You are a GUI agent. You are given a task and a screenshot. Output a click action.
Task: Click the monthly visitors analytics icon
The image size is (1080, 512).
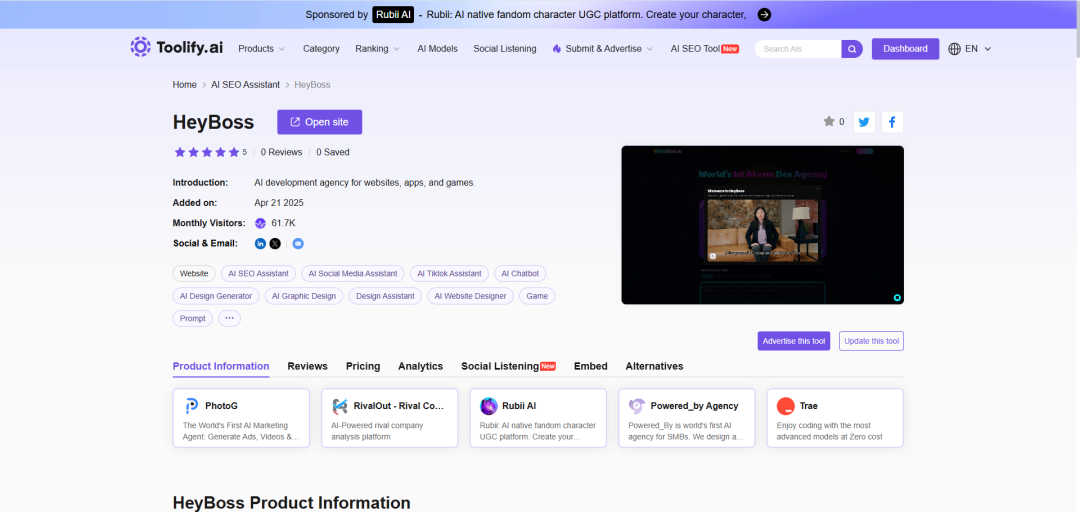(x=260, y=223)
